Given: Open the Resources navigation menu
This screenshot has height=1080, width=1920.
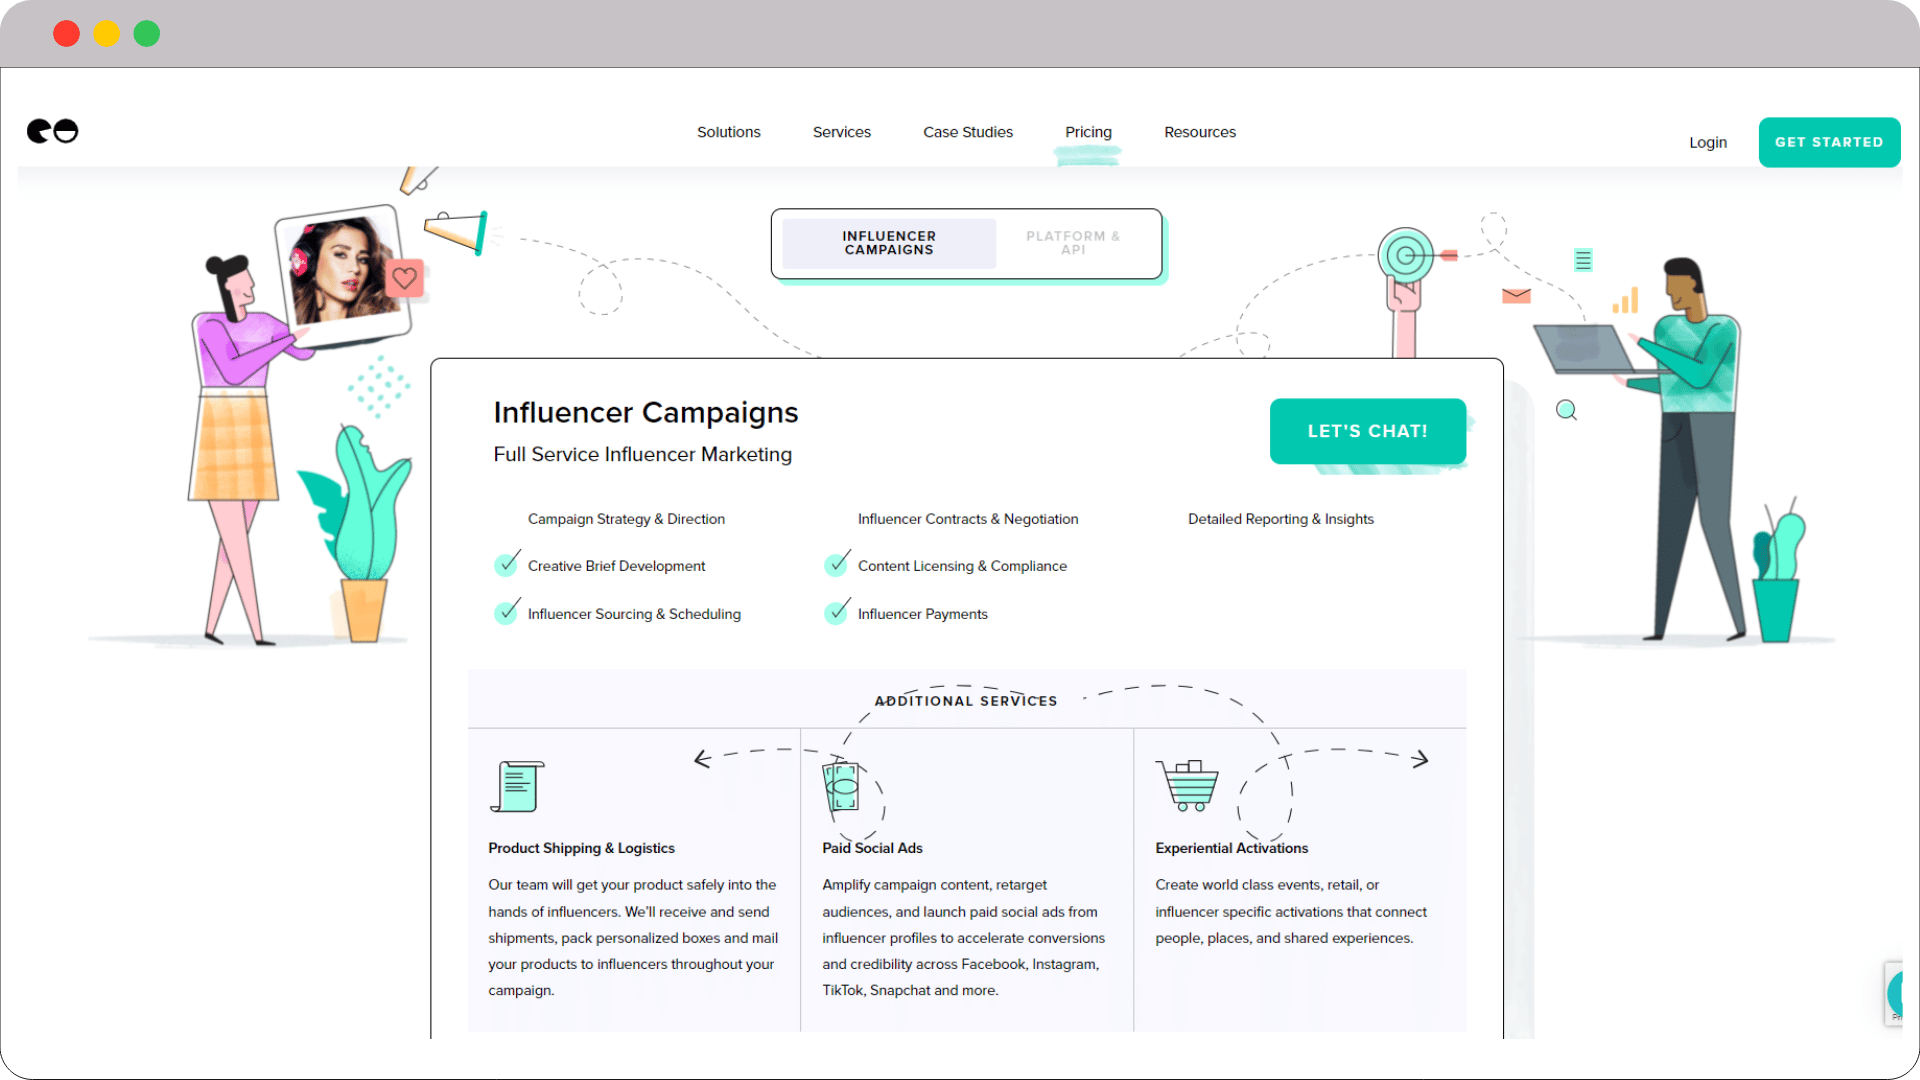Looking at the screenshot, I should (1199, 132).
